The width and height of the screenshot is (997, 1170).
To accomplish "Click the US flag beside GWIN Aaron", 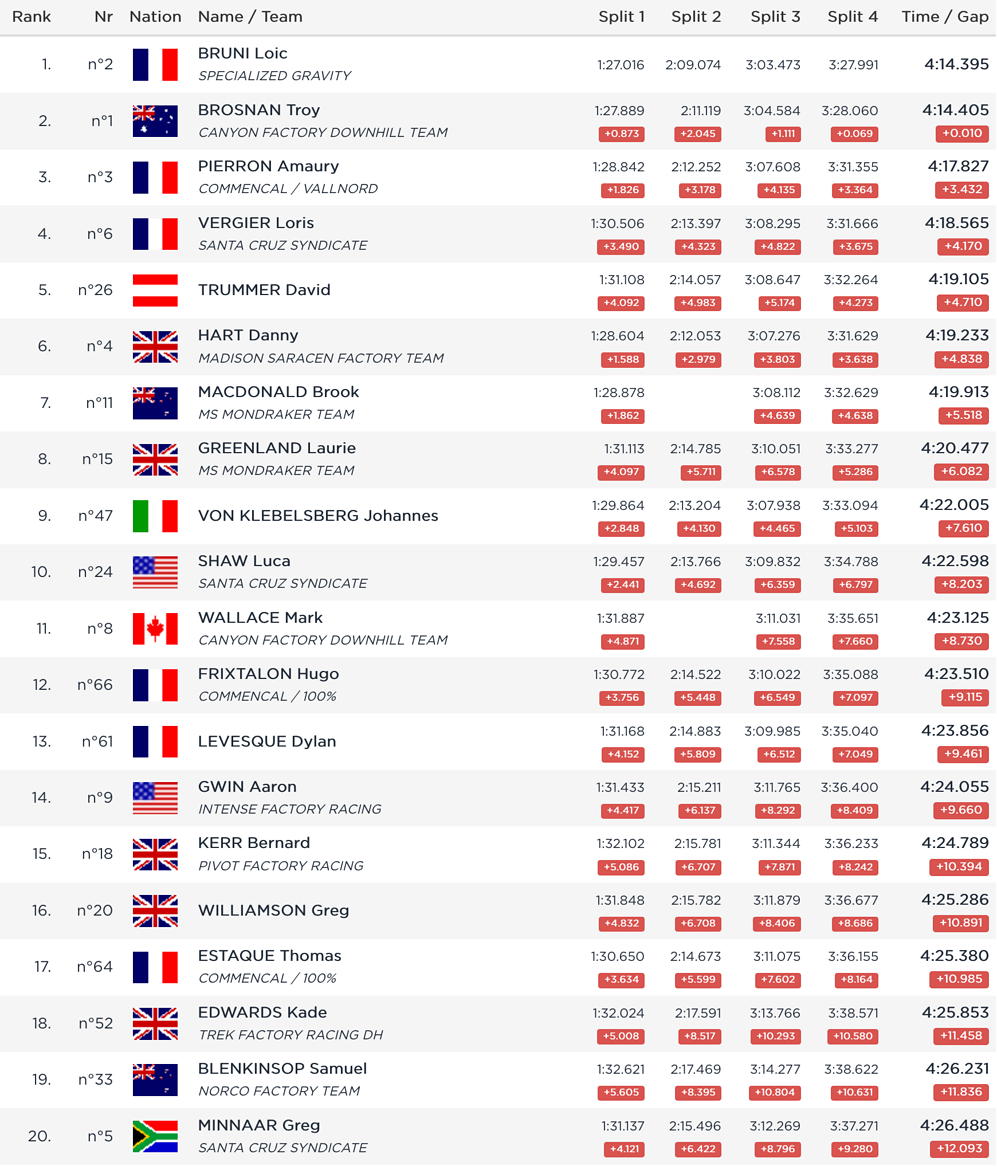I will 155,798.
